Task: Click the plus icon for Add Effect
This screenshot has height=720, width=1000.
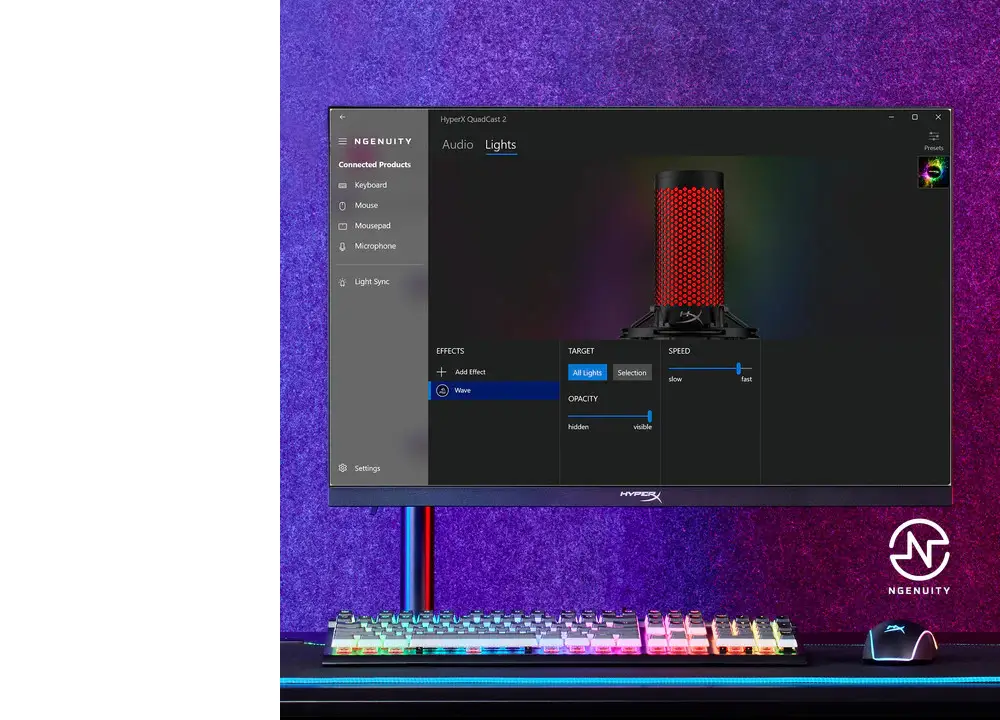Action: pyautogui.click(x=441, y=372)
